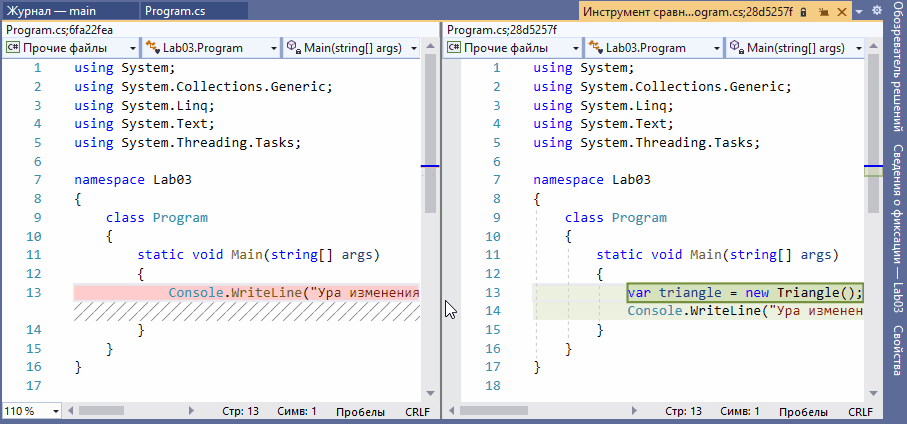Open right pane Прочие файлы dropdown

[x=513, y=48]
